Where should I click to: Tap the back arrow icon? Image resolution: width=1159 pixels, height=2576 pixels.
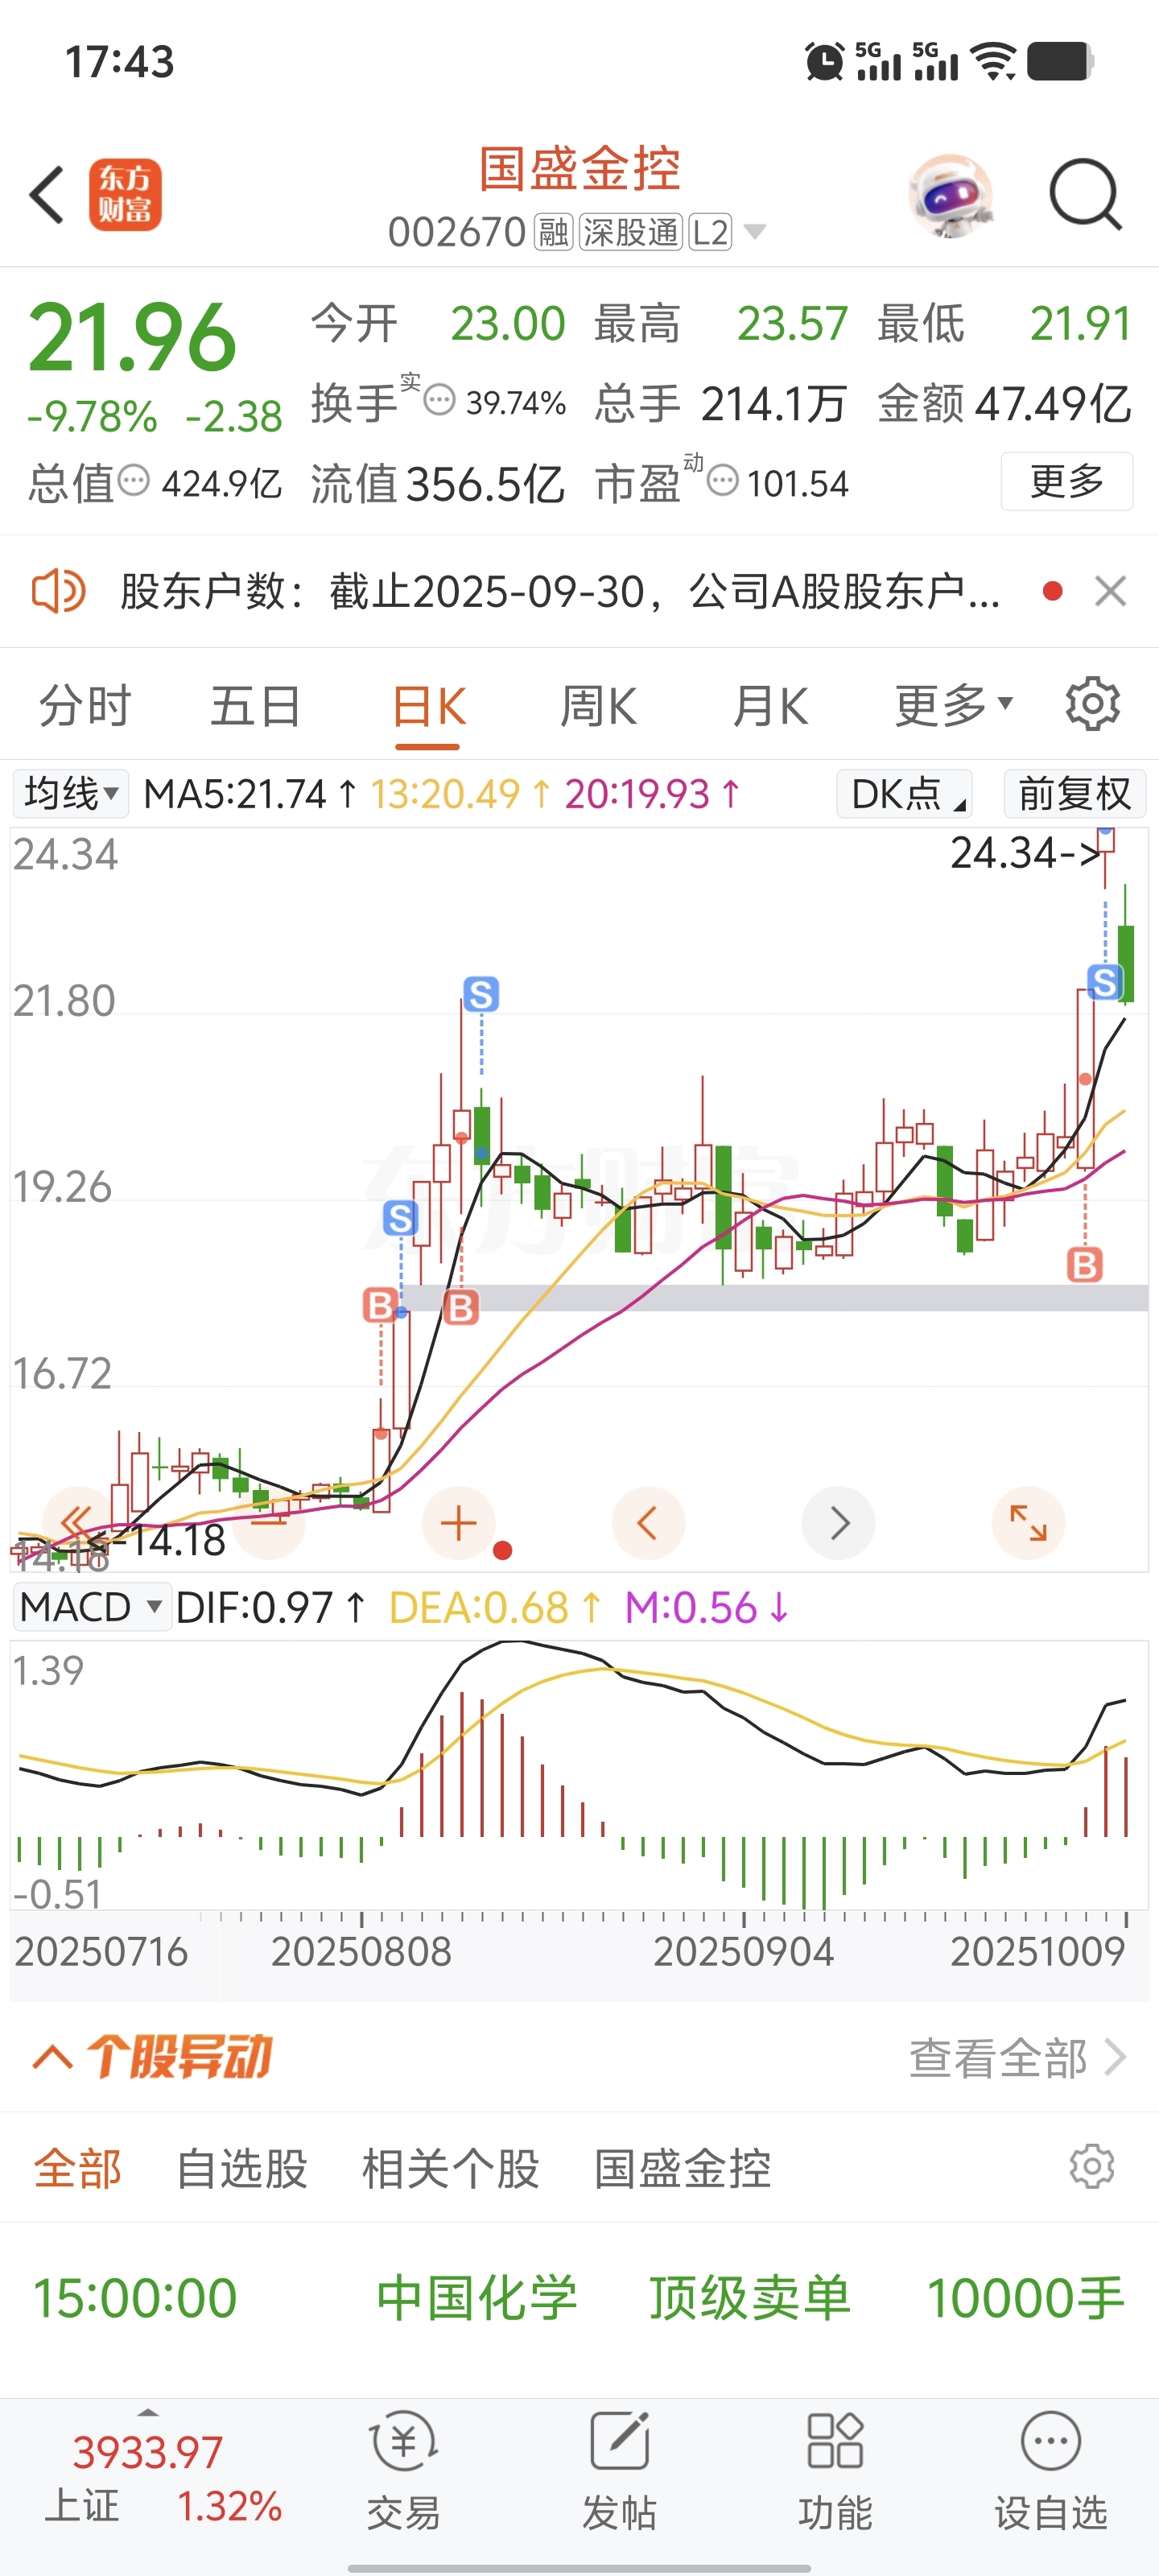pyautogui.click(x=46, y=195)
